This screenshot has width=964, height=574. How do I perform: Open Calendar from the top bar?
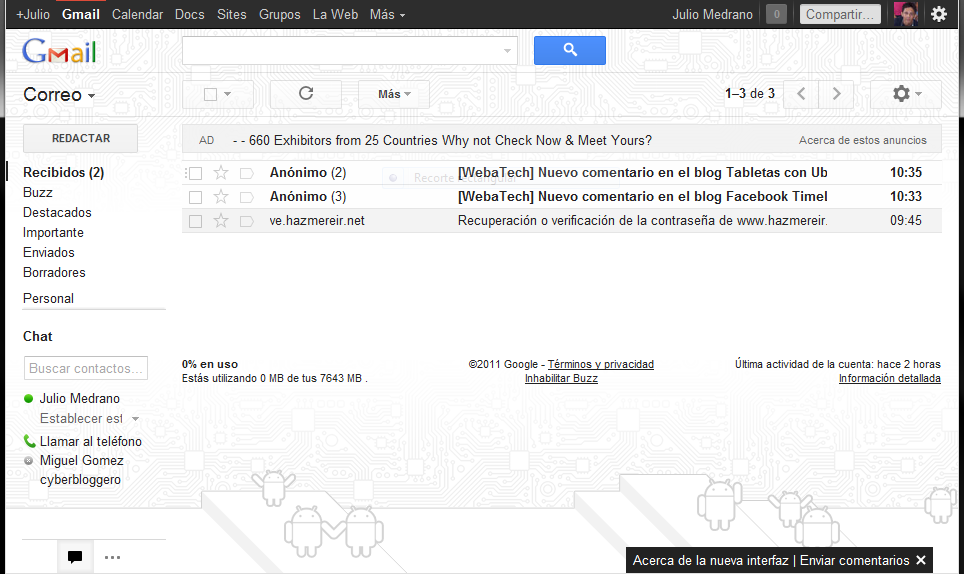[137, 14]
